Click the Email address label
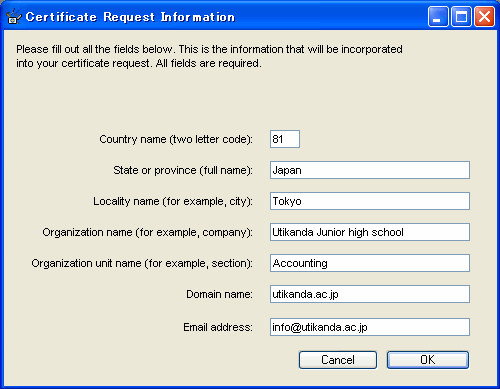Screen dimensions: 500x389 [218, 327]
